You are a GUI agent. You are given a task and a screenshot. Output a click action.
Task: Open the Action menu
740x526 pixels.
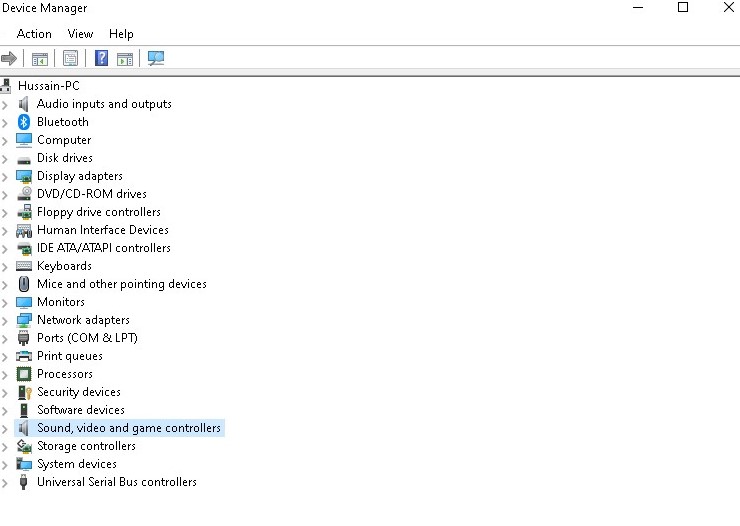(34, 34)
